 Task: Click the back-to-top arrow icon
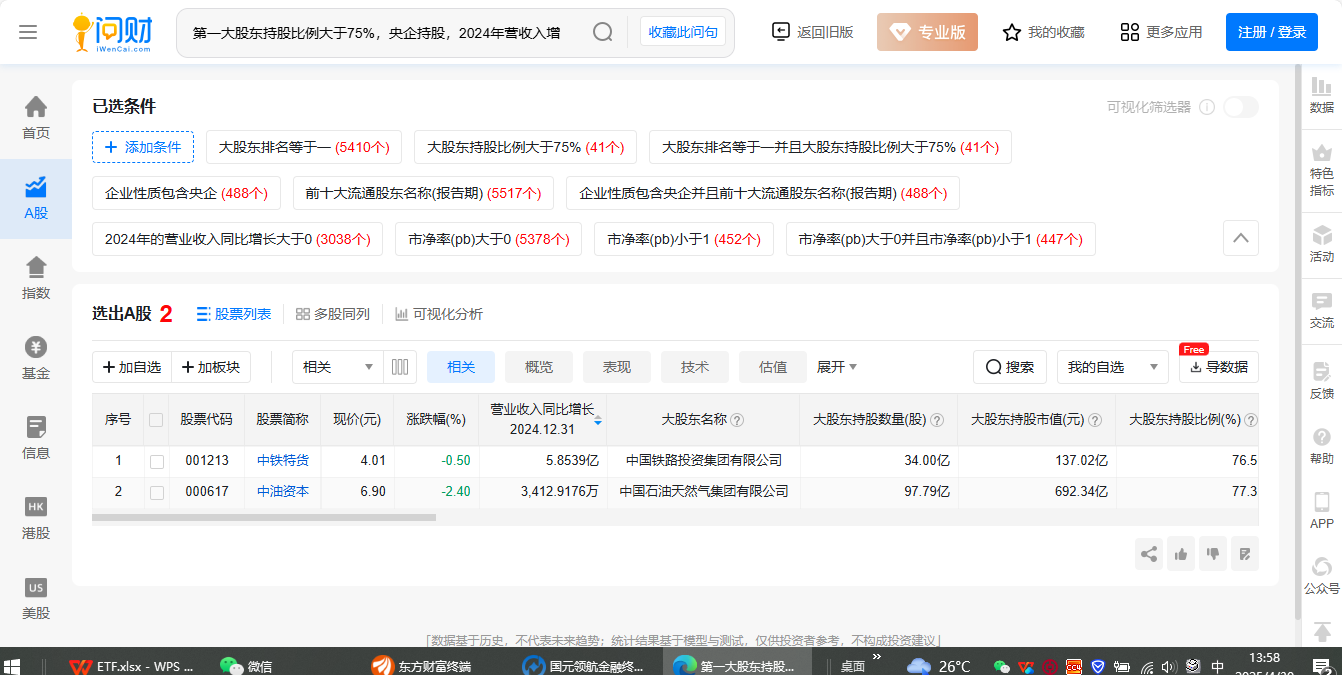pyautogui.click(x=1322, y=632)
